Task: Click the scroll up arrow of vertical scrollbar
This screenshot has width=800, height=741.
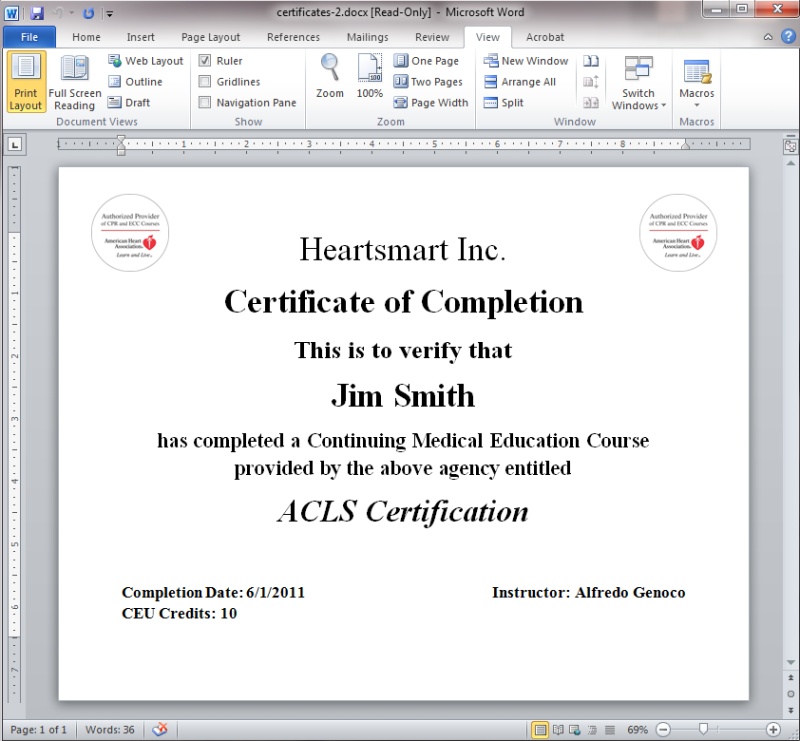Action: click(791, 163)
